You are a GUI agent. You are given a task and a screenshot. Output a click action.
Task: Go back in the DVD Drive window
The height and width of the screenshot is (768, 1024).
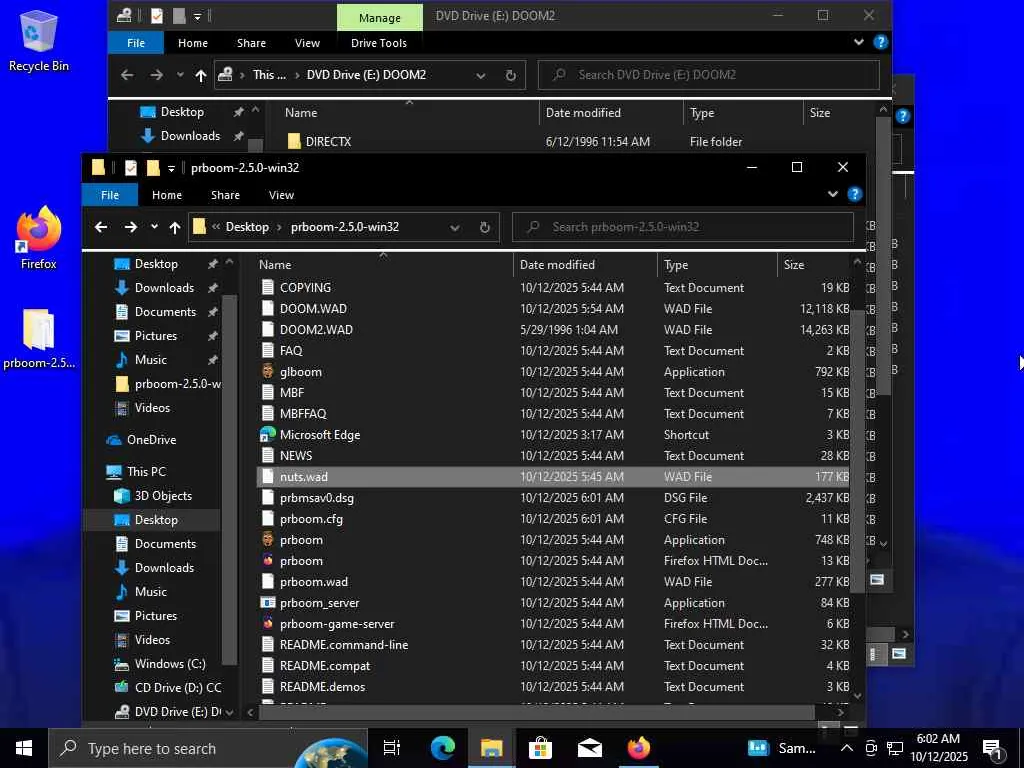[x=127, y=75]
